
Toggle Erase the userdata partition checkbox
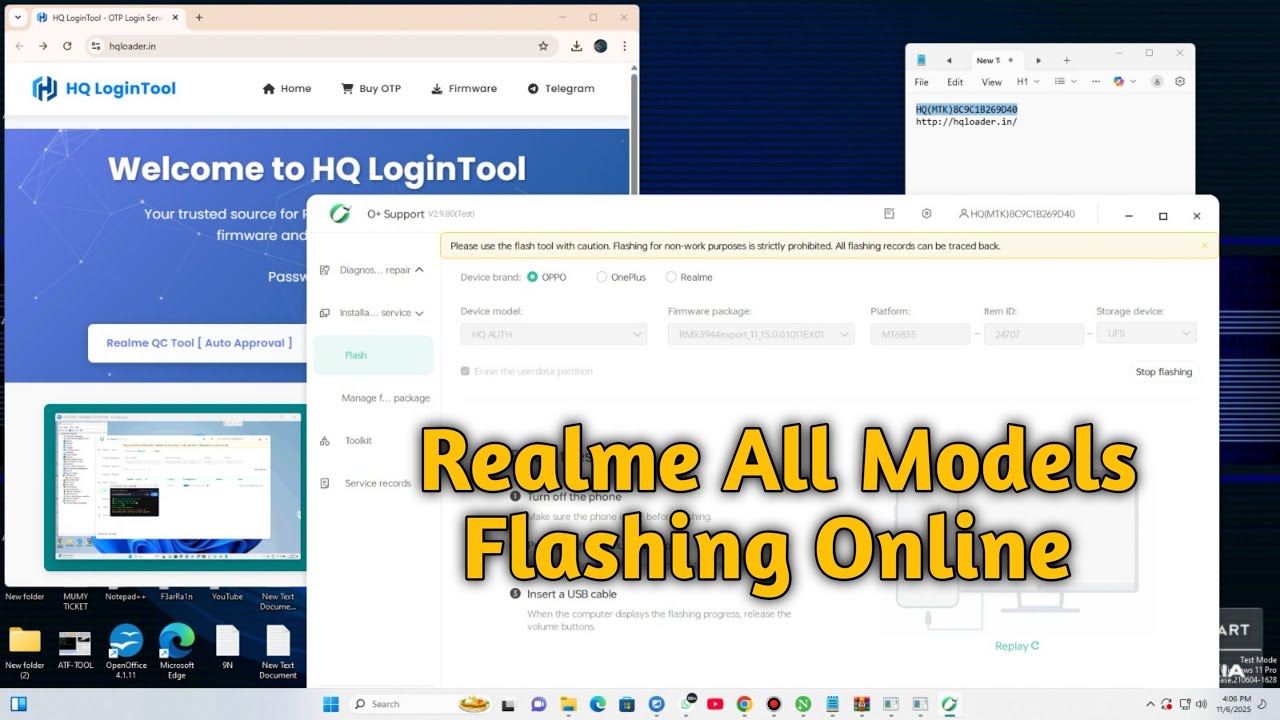(x=465, y=371)
